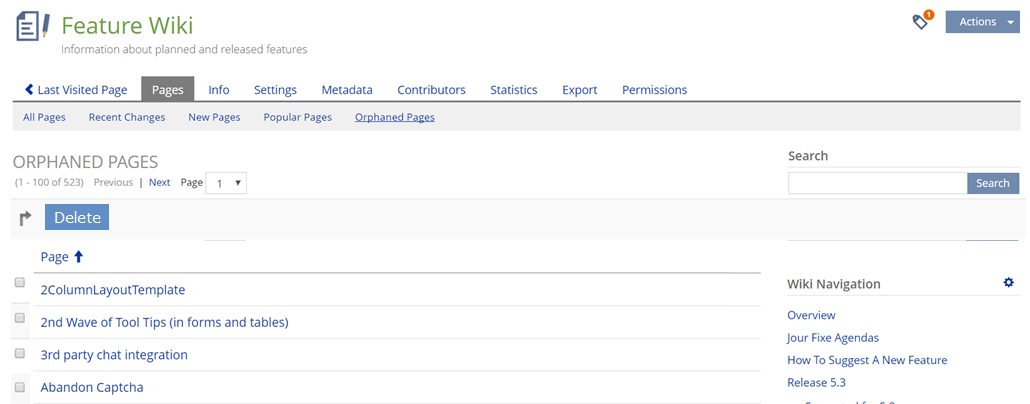Viewport: 1030px width, 404px height.
Task: Go to Next page of results
Action: [160, 183]
